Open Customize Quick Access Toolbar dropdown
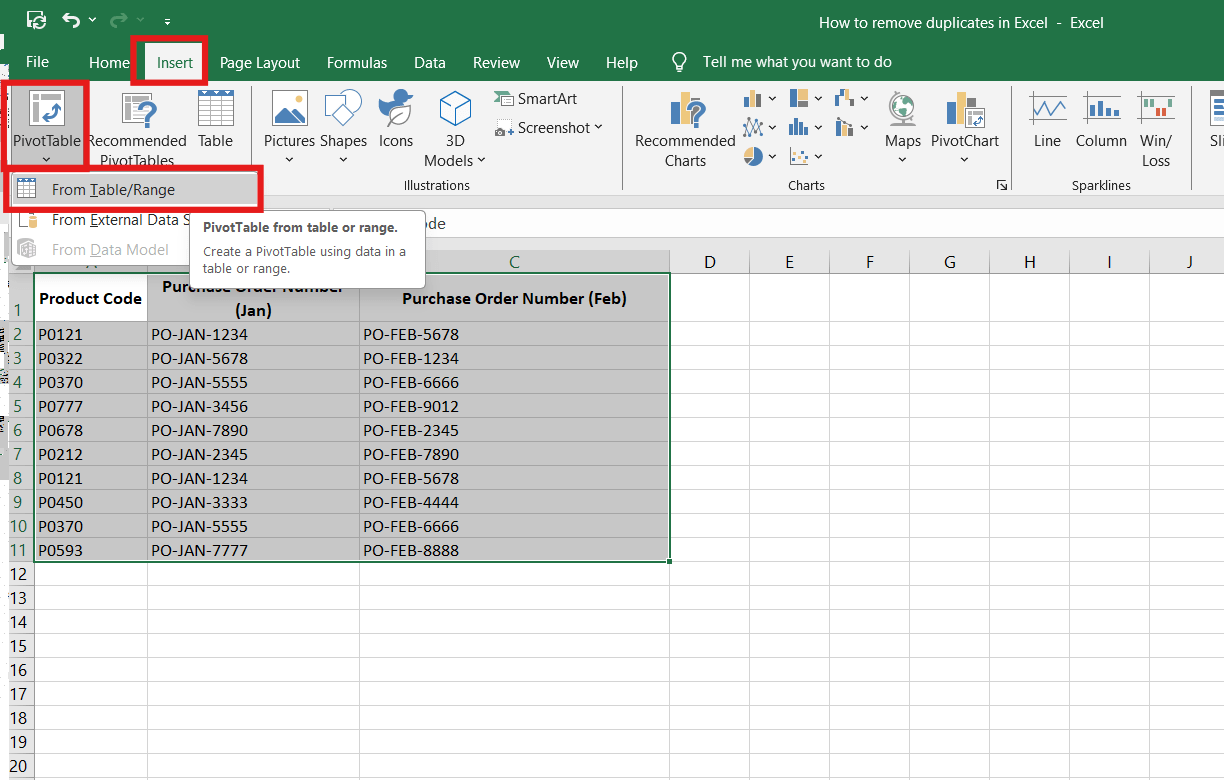Image resolution: width=1224 pixels, height=780 pixels. pyautogui.click(x=166, y=21)
